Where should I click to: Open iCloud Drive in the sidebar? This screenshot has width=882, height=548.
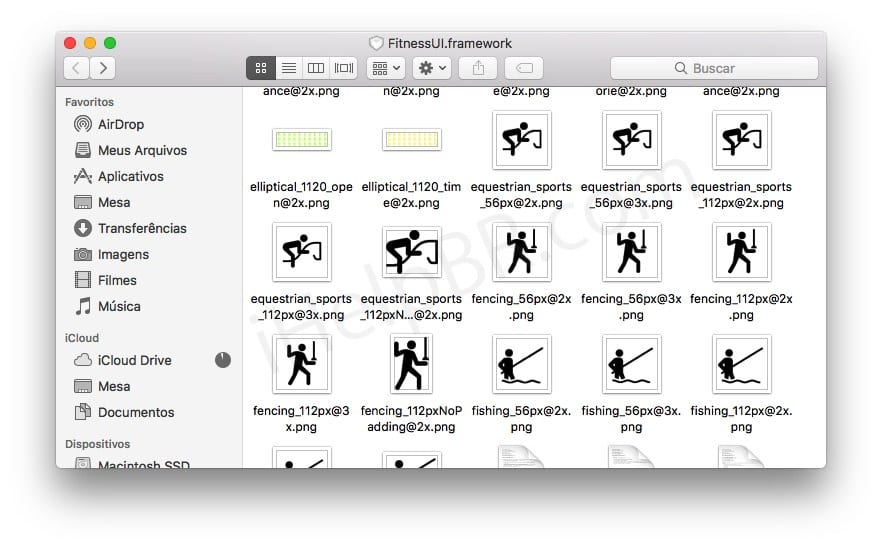click(x=134, y=360)
